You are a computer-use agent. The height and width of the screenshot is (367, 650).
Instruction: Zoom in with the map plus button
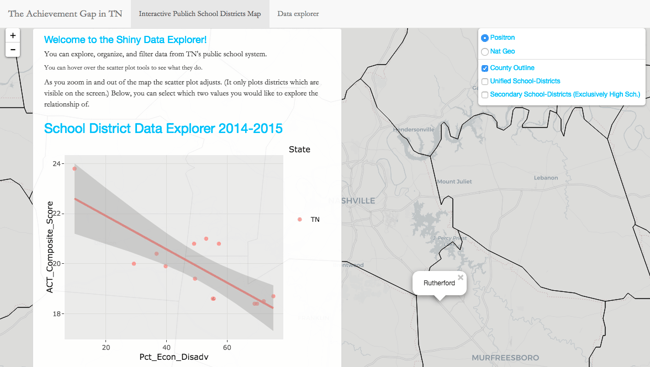13,36
